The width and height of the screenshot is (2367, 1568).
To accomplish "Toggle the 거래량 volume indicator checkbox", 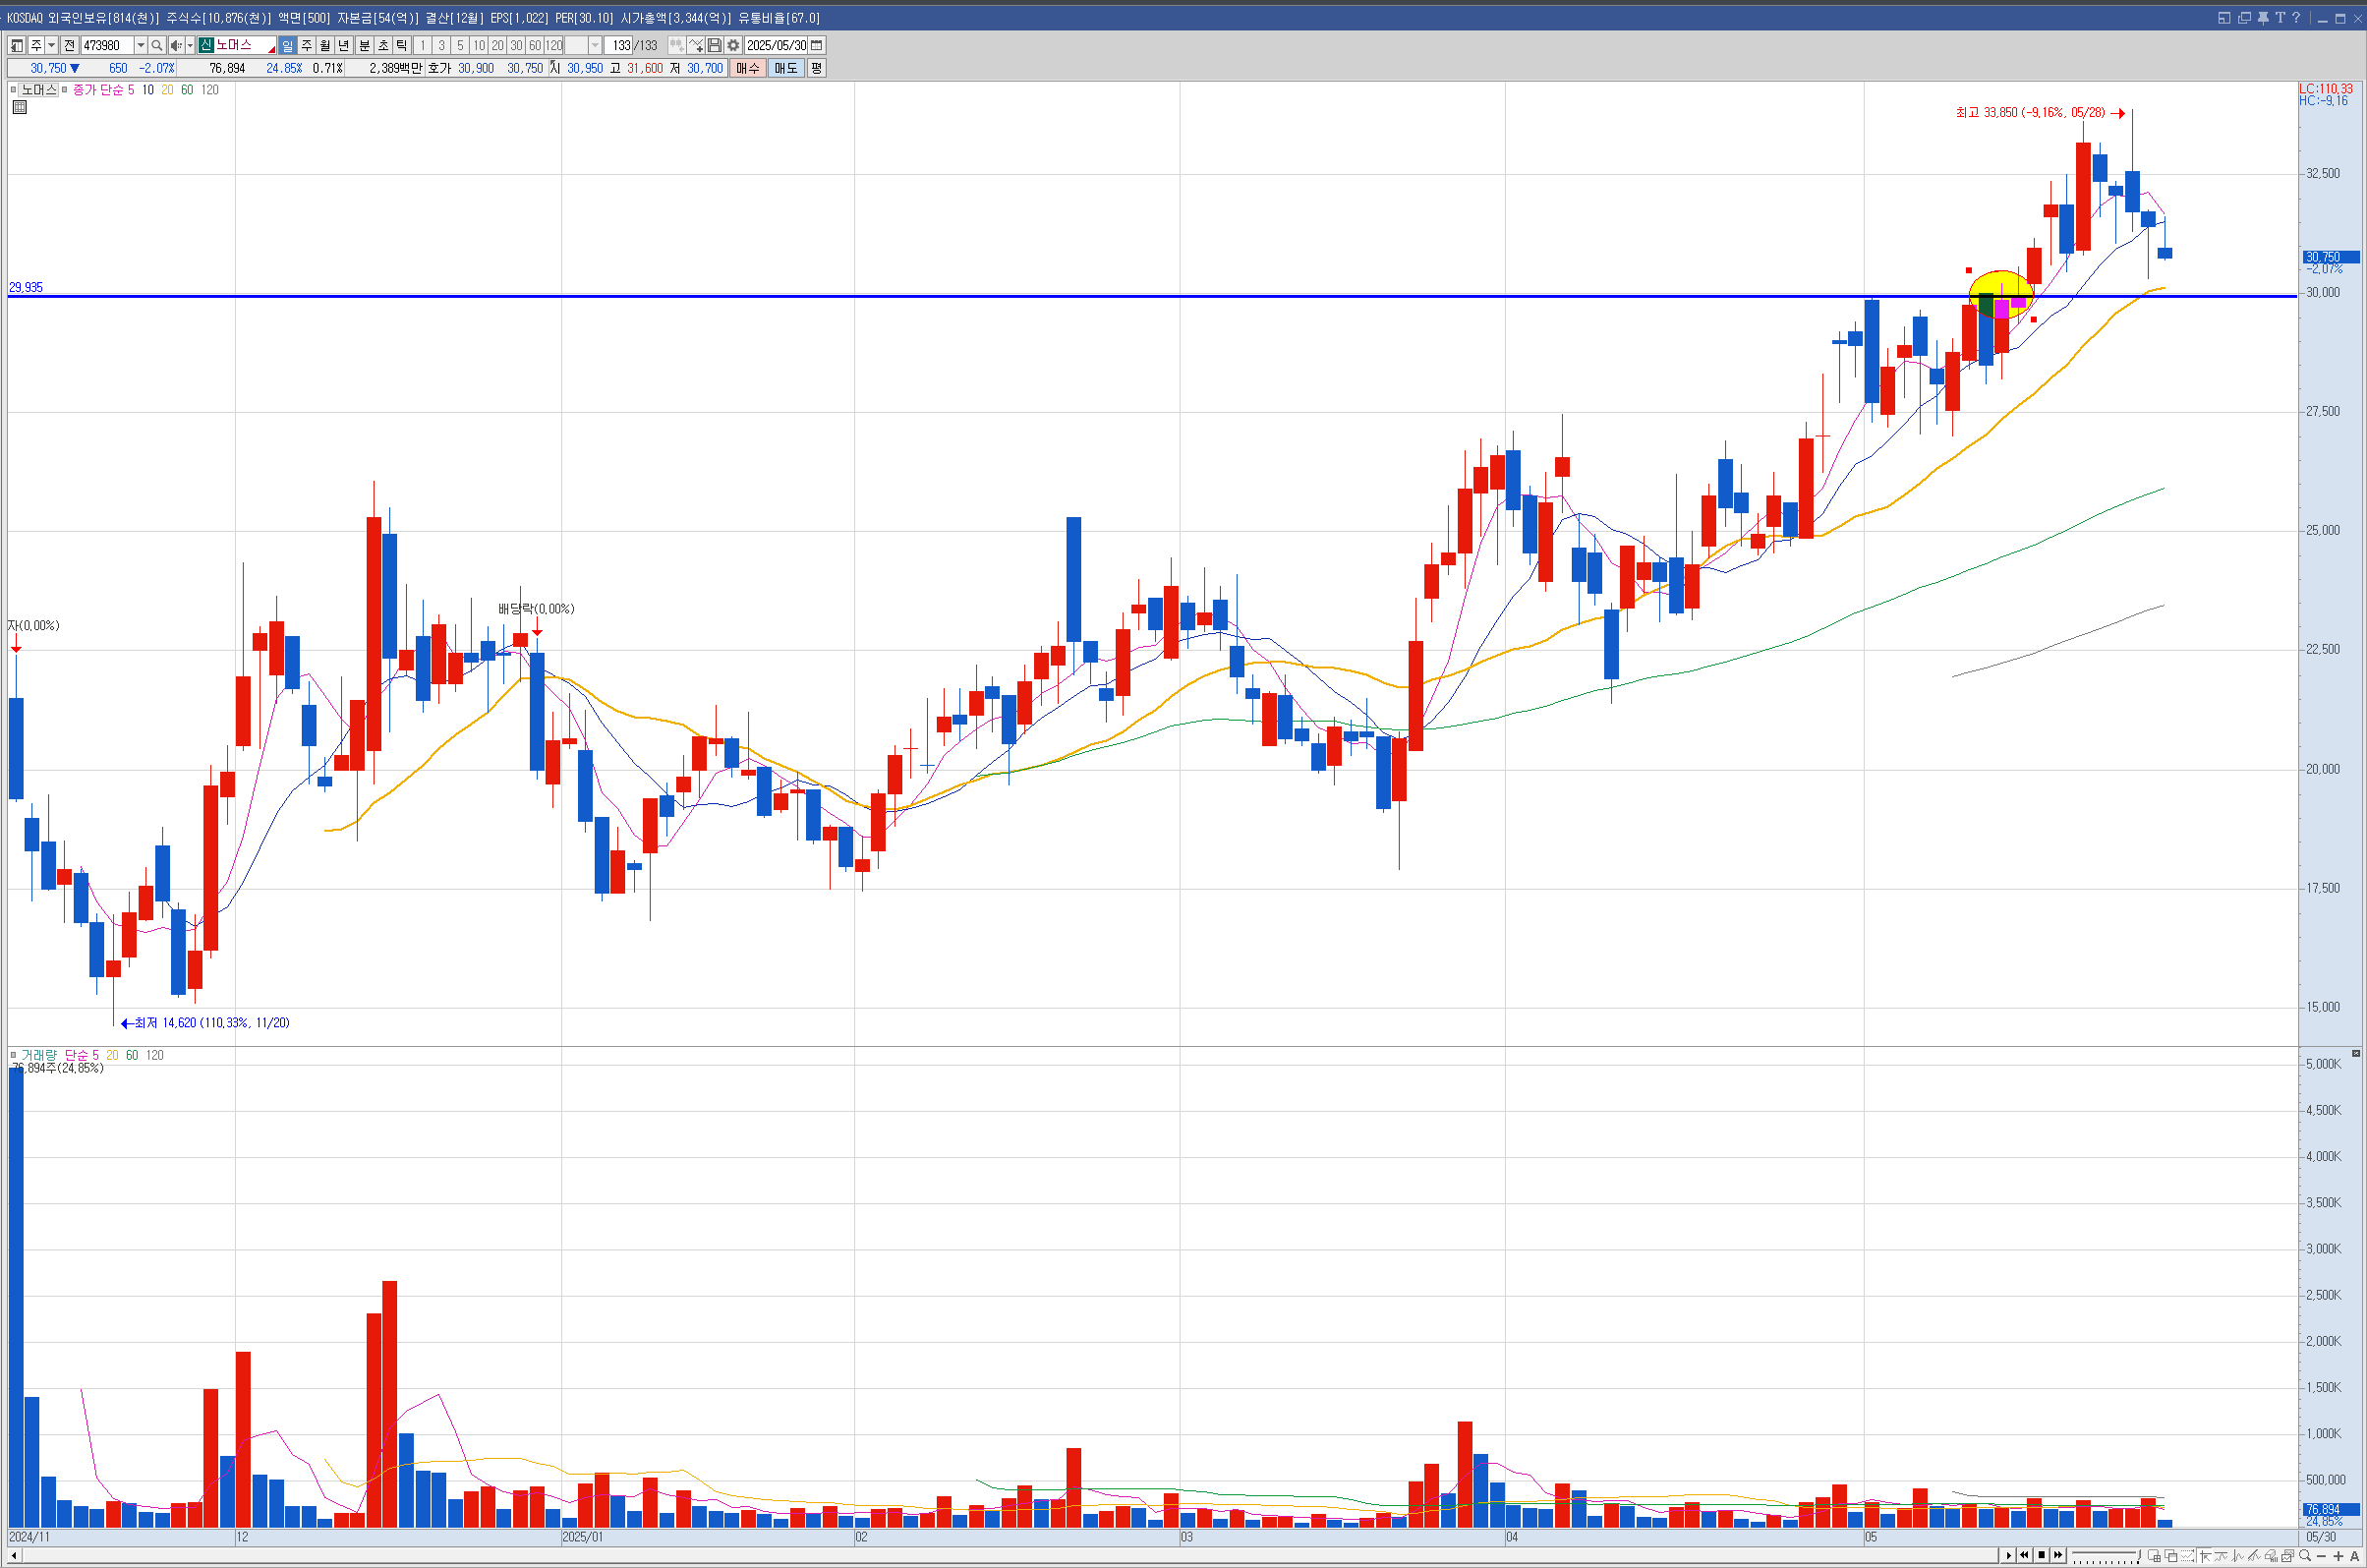I will click(13, 1055).
